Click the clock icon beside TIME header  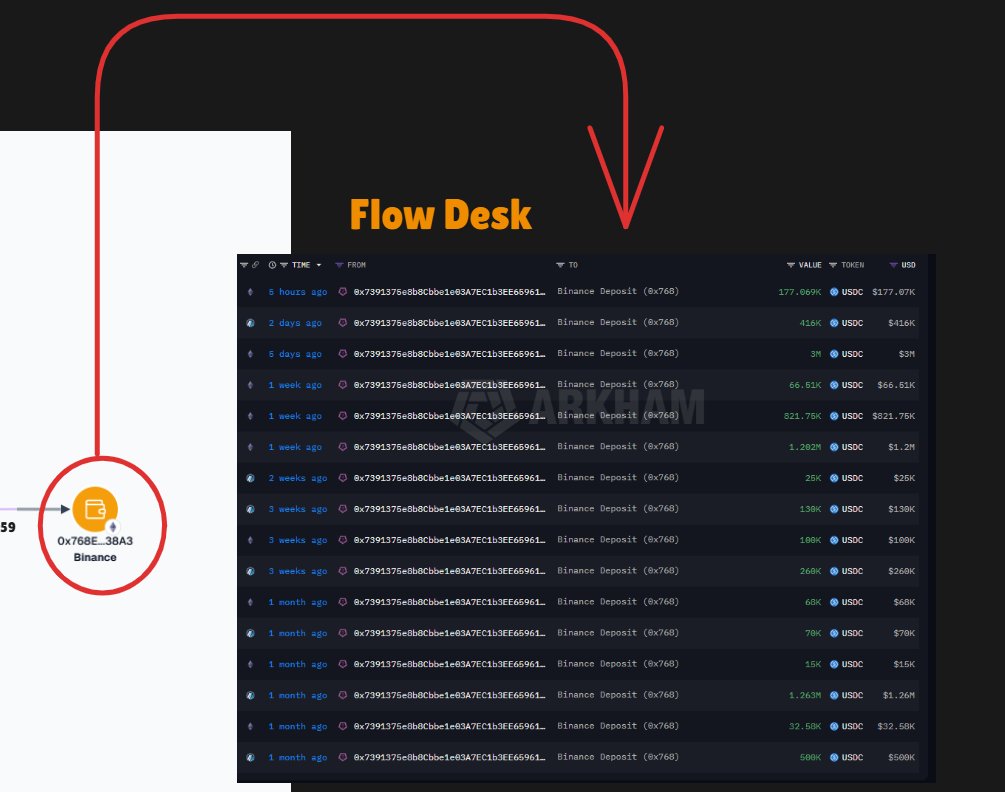pyautogui.click(x=272, y=265)
